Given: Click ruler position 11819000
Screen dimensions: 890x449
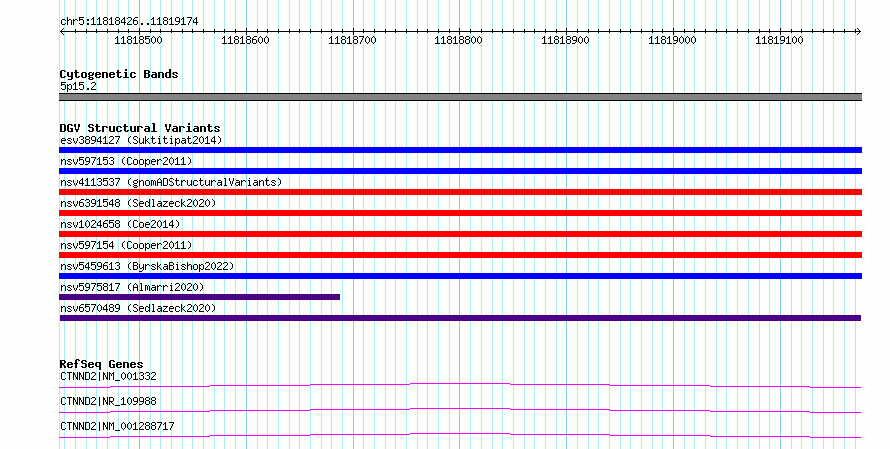Looking at the screenshot, I should click(x=672, y=40).
